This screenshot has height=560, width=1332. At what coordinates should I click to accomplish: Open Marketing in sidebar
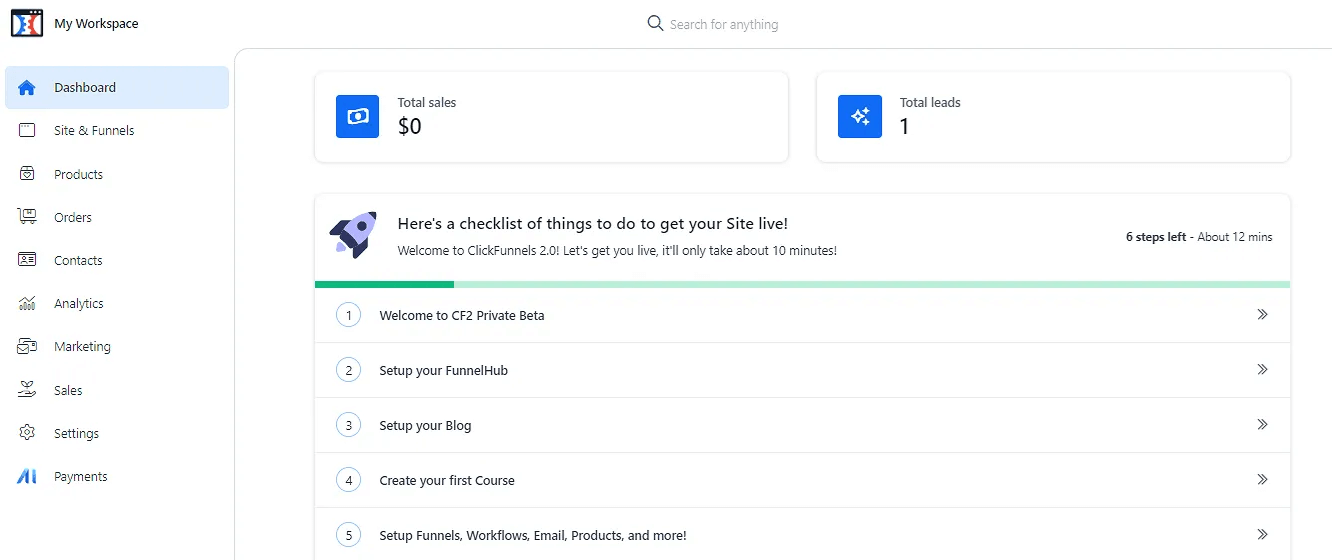(x=117, y=347)
